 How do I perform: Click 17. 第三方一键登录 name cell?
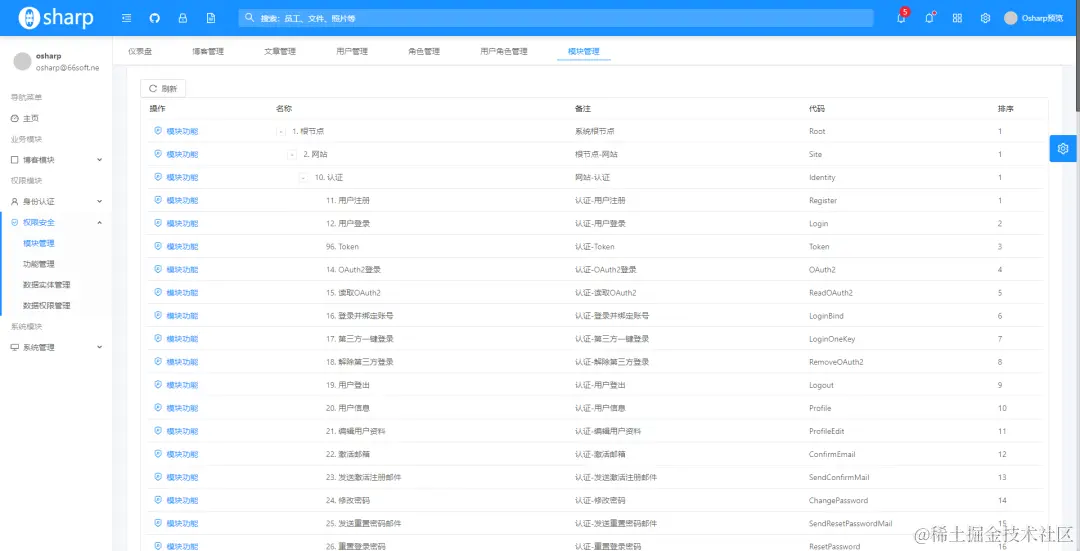click(x=360, y=339)
